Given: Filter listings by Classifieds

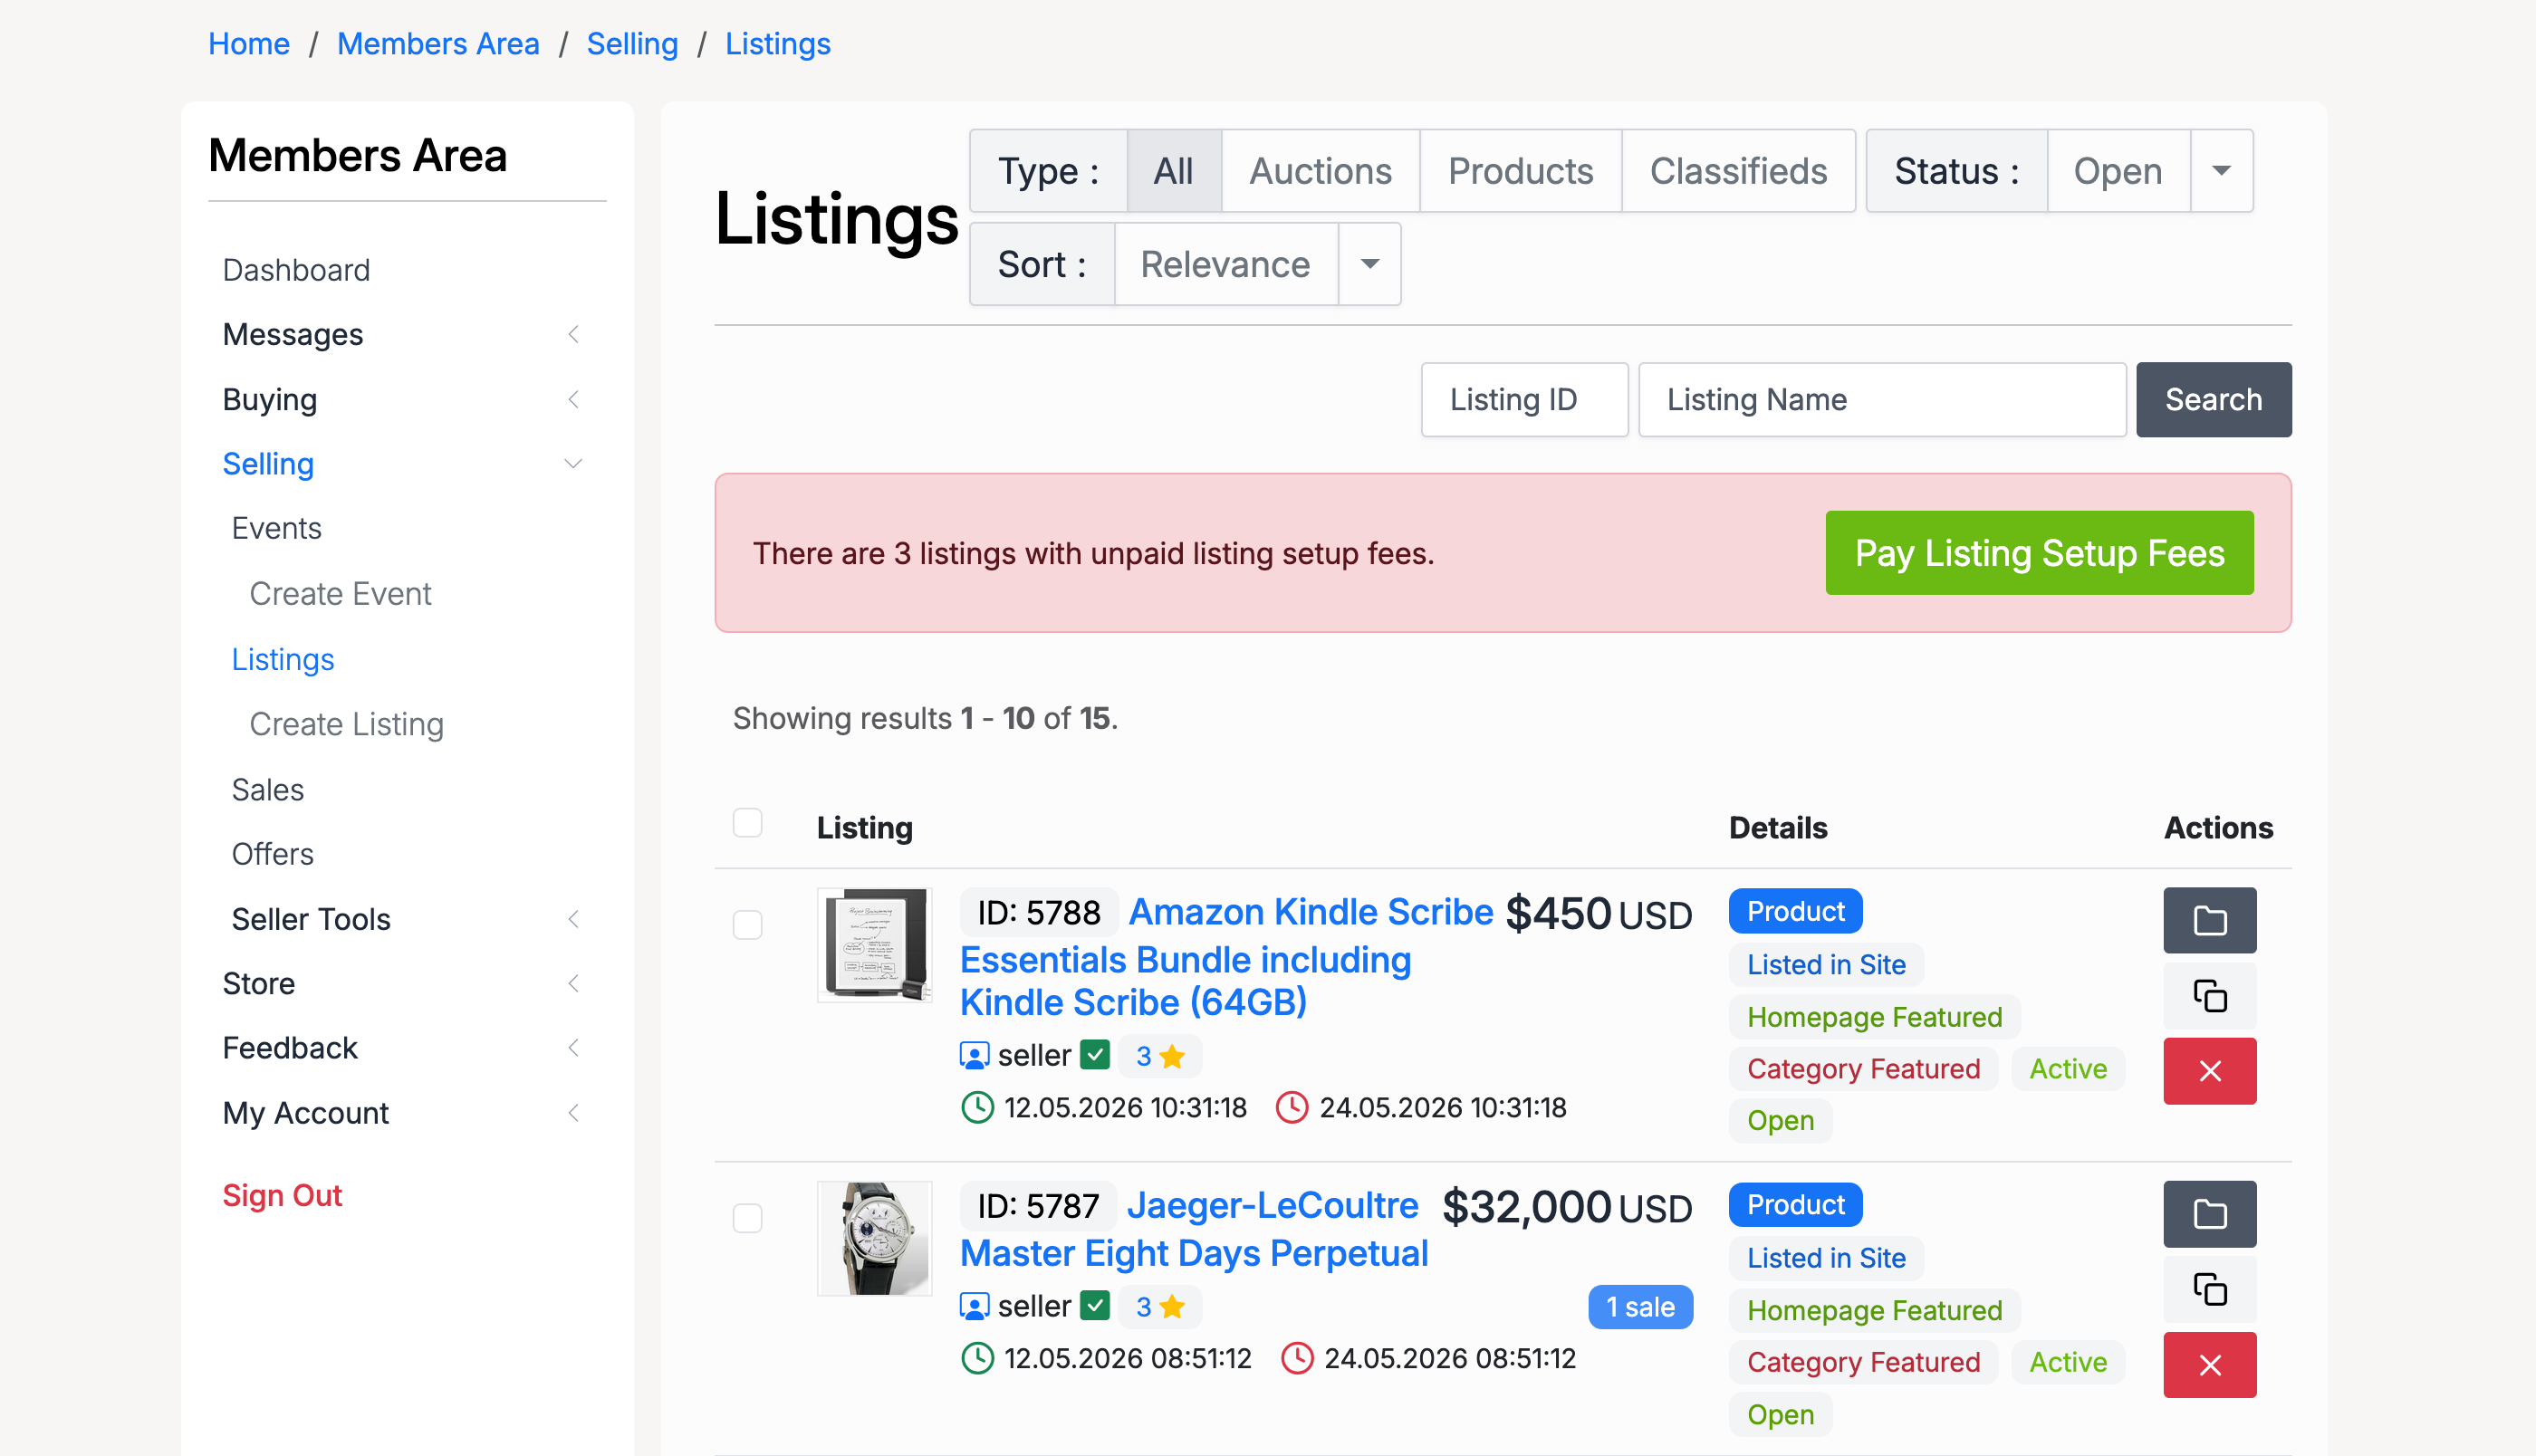Looking at the screenshot, I should pyautogui.click(x=1738, y=170).
